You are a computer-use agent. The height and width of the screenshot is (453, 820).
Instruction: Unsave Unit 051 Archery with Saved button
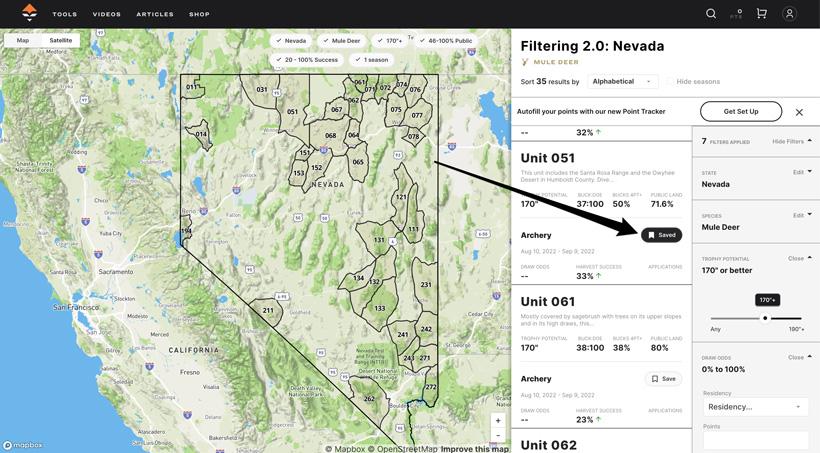click(x=661, y=235)
